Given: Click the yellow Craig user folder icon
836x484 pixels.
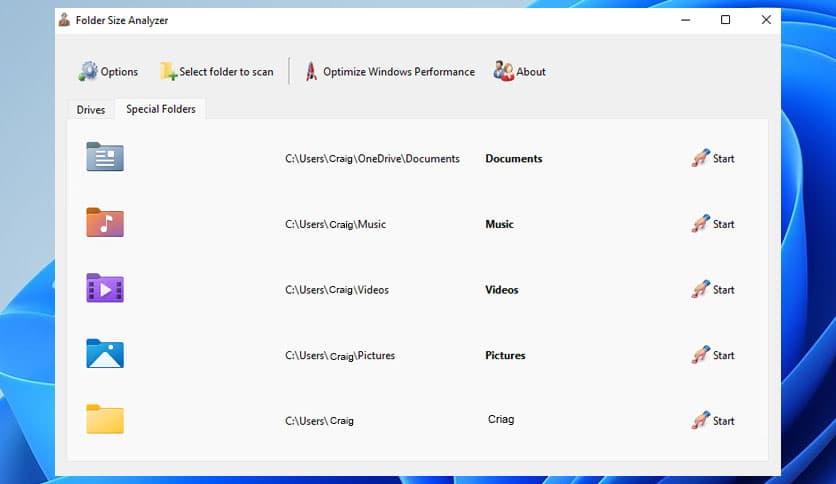Looking at the screenshot, I should tap(105, 419).
